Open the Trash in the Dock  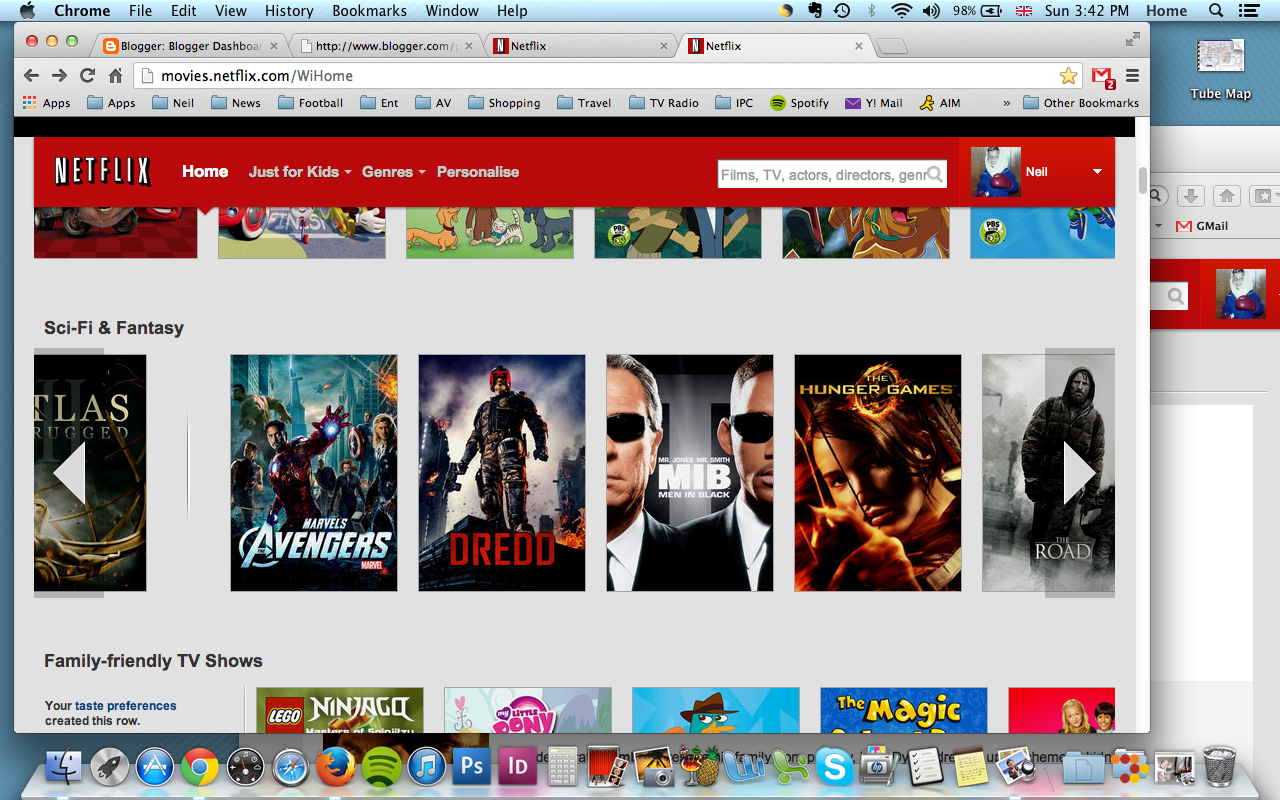click(x=1220, y=766)
